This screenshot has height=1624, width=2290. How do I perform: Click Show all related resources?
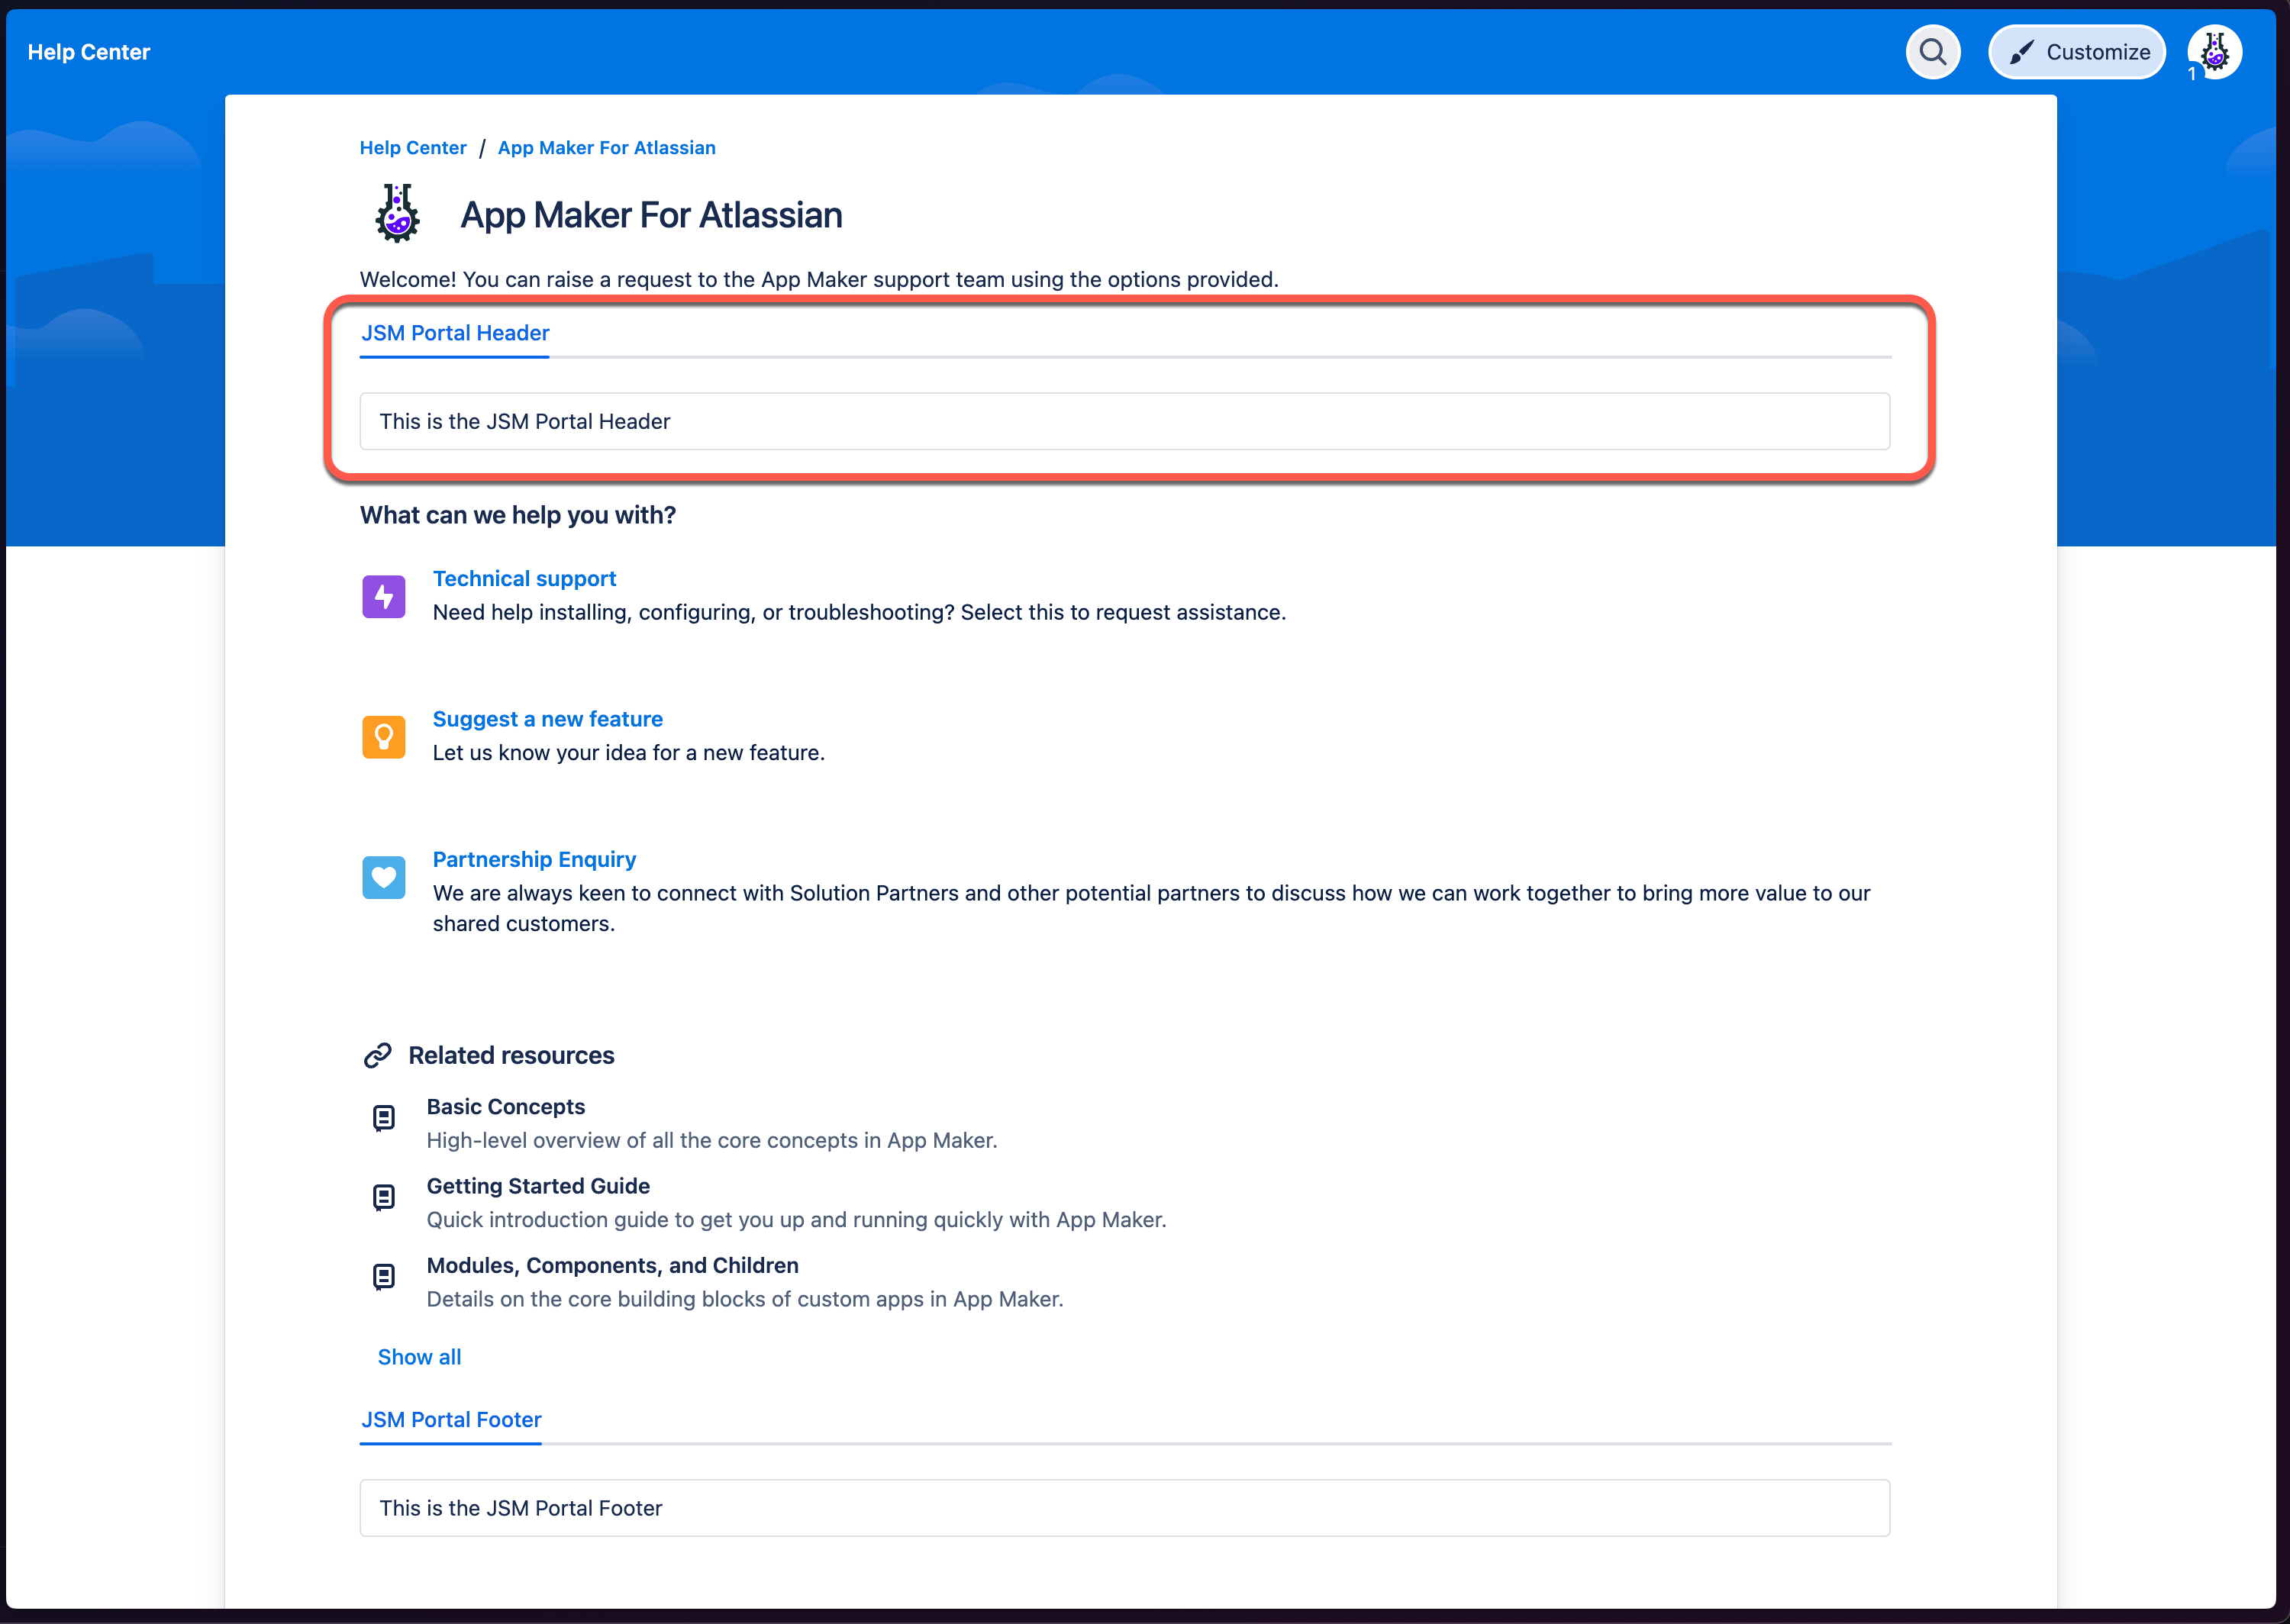pyautogui.click(x=420, y=1357)
